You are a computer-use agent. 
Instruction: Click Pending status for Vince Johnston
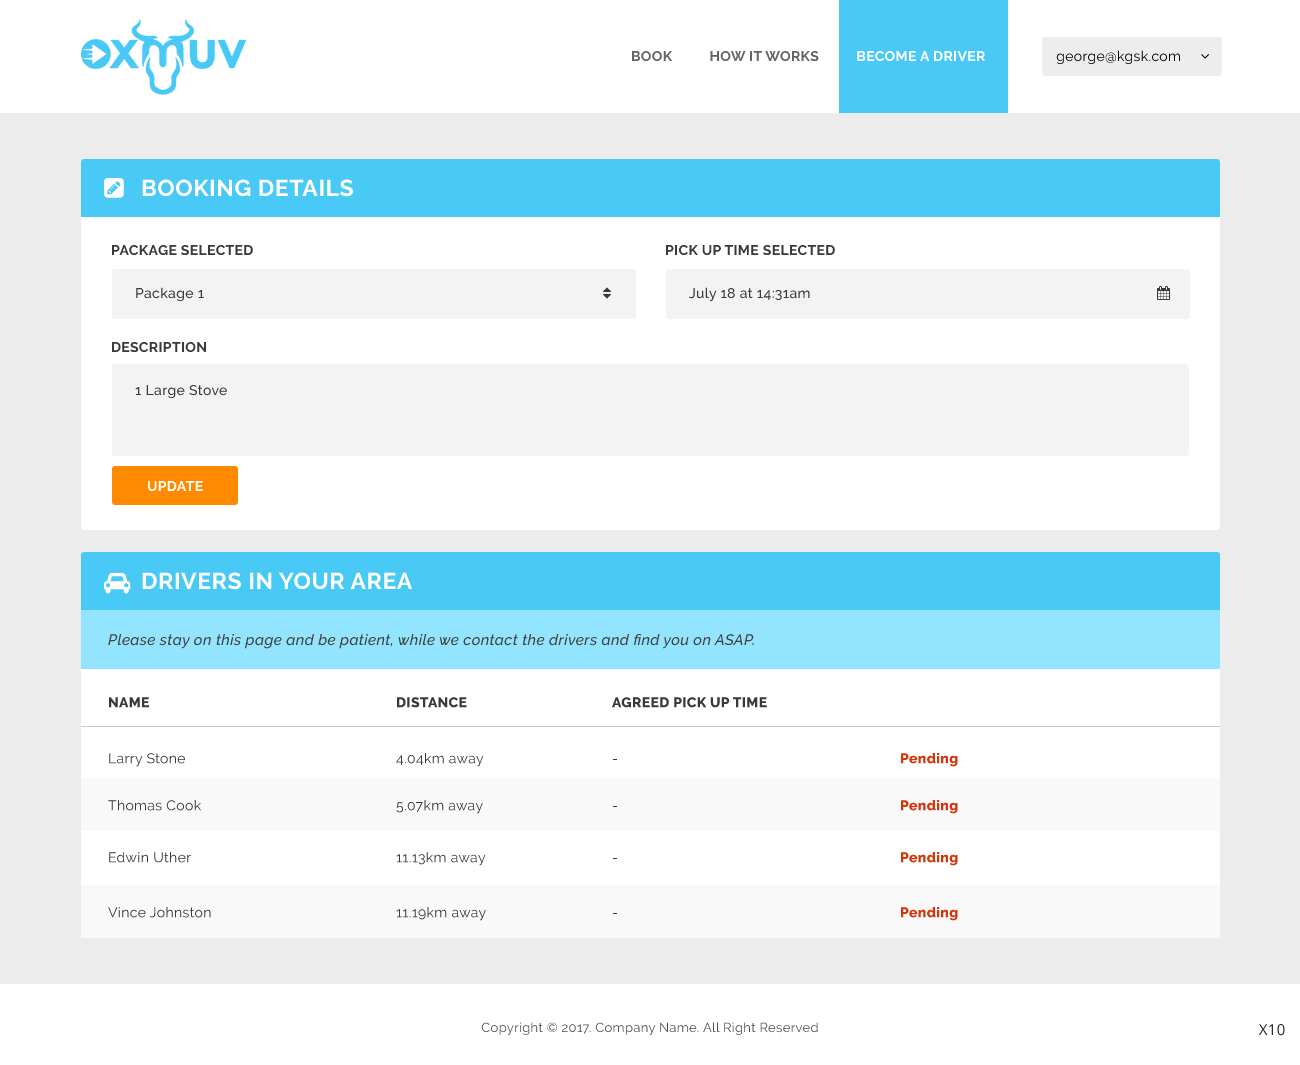click(x=929, y=913)
